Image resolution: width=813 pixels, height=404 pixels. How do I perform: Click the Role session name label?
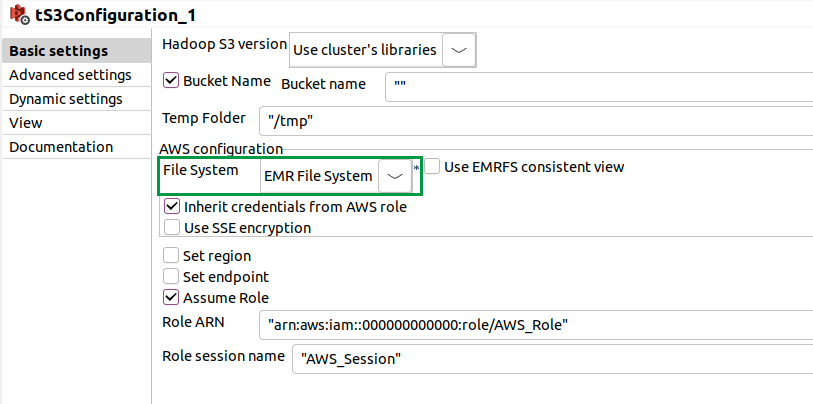[x=223, y=356]
